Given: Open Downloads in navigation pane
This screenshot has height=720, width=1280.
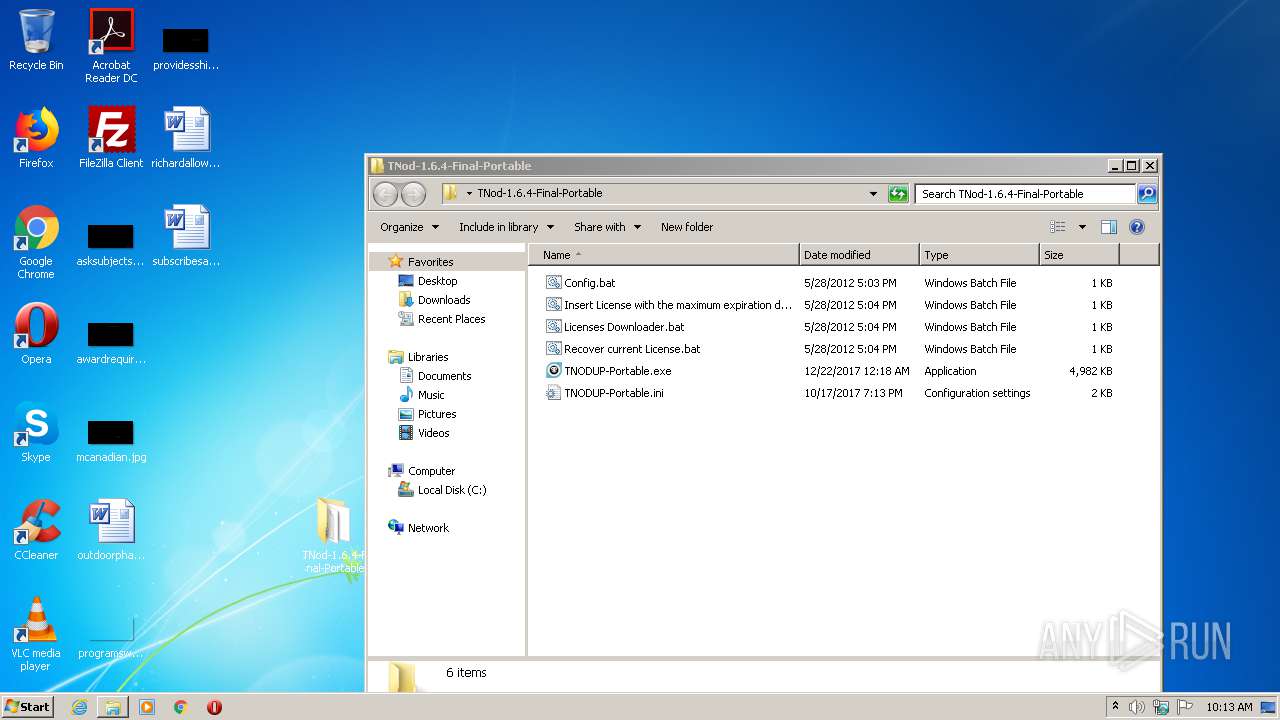Looking at the screenshot, I should point(444,300).
